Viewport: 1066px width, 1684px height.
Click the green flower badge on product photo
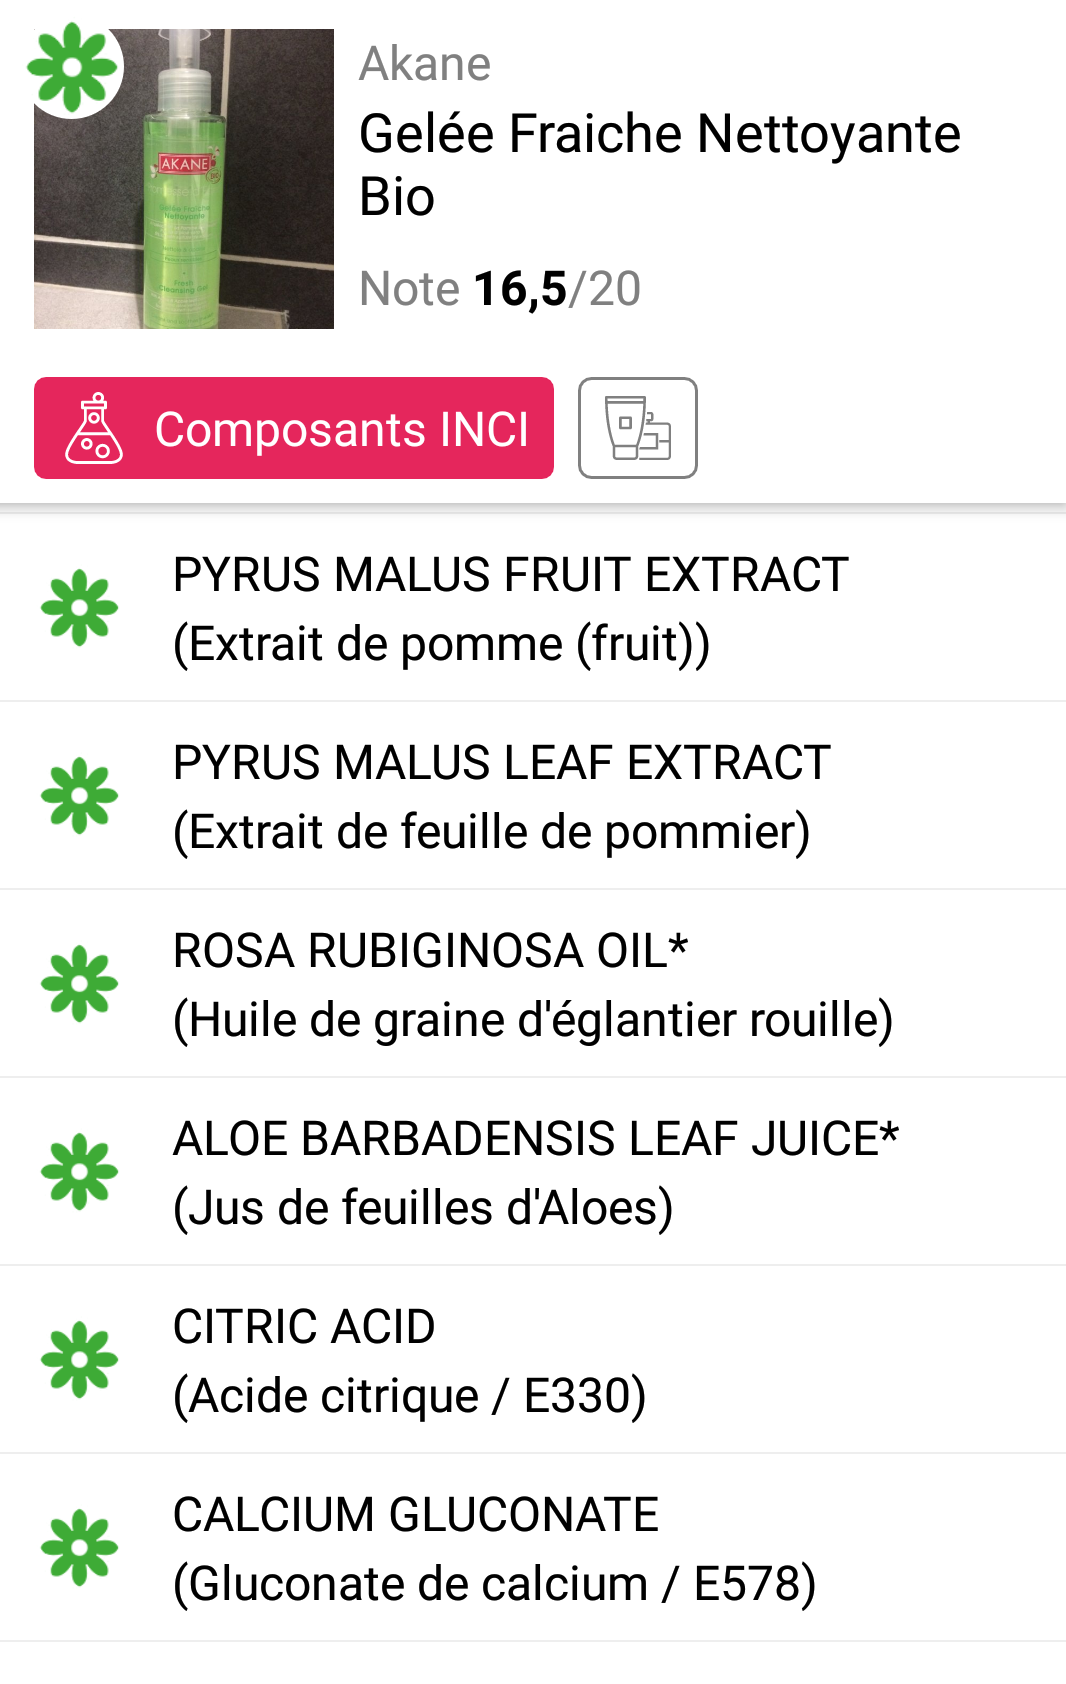tap(72, 68)
